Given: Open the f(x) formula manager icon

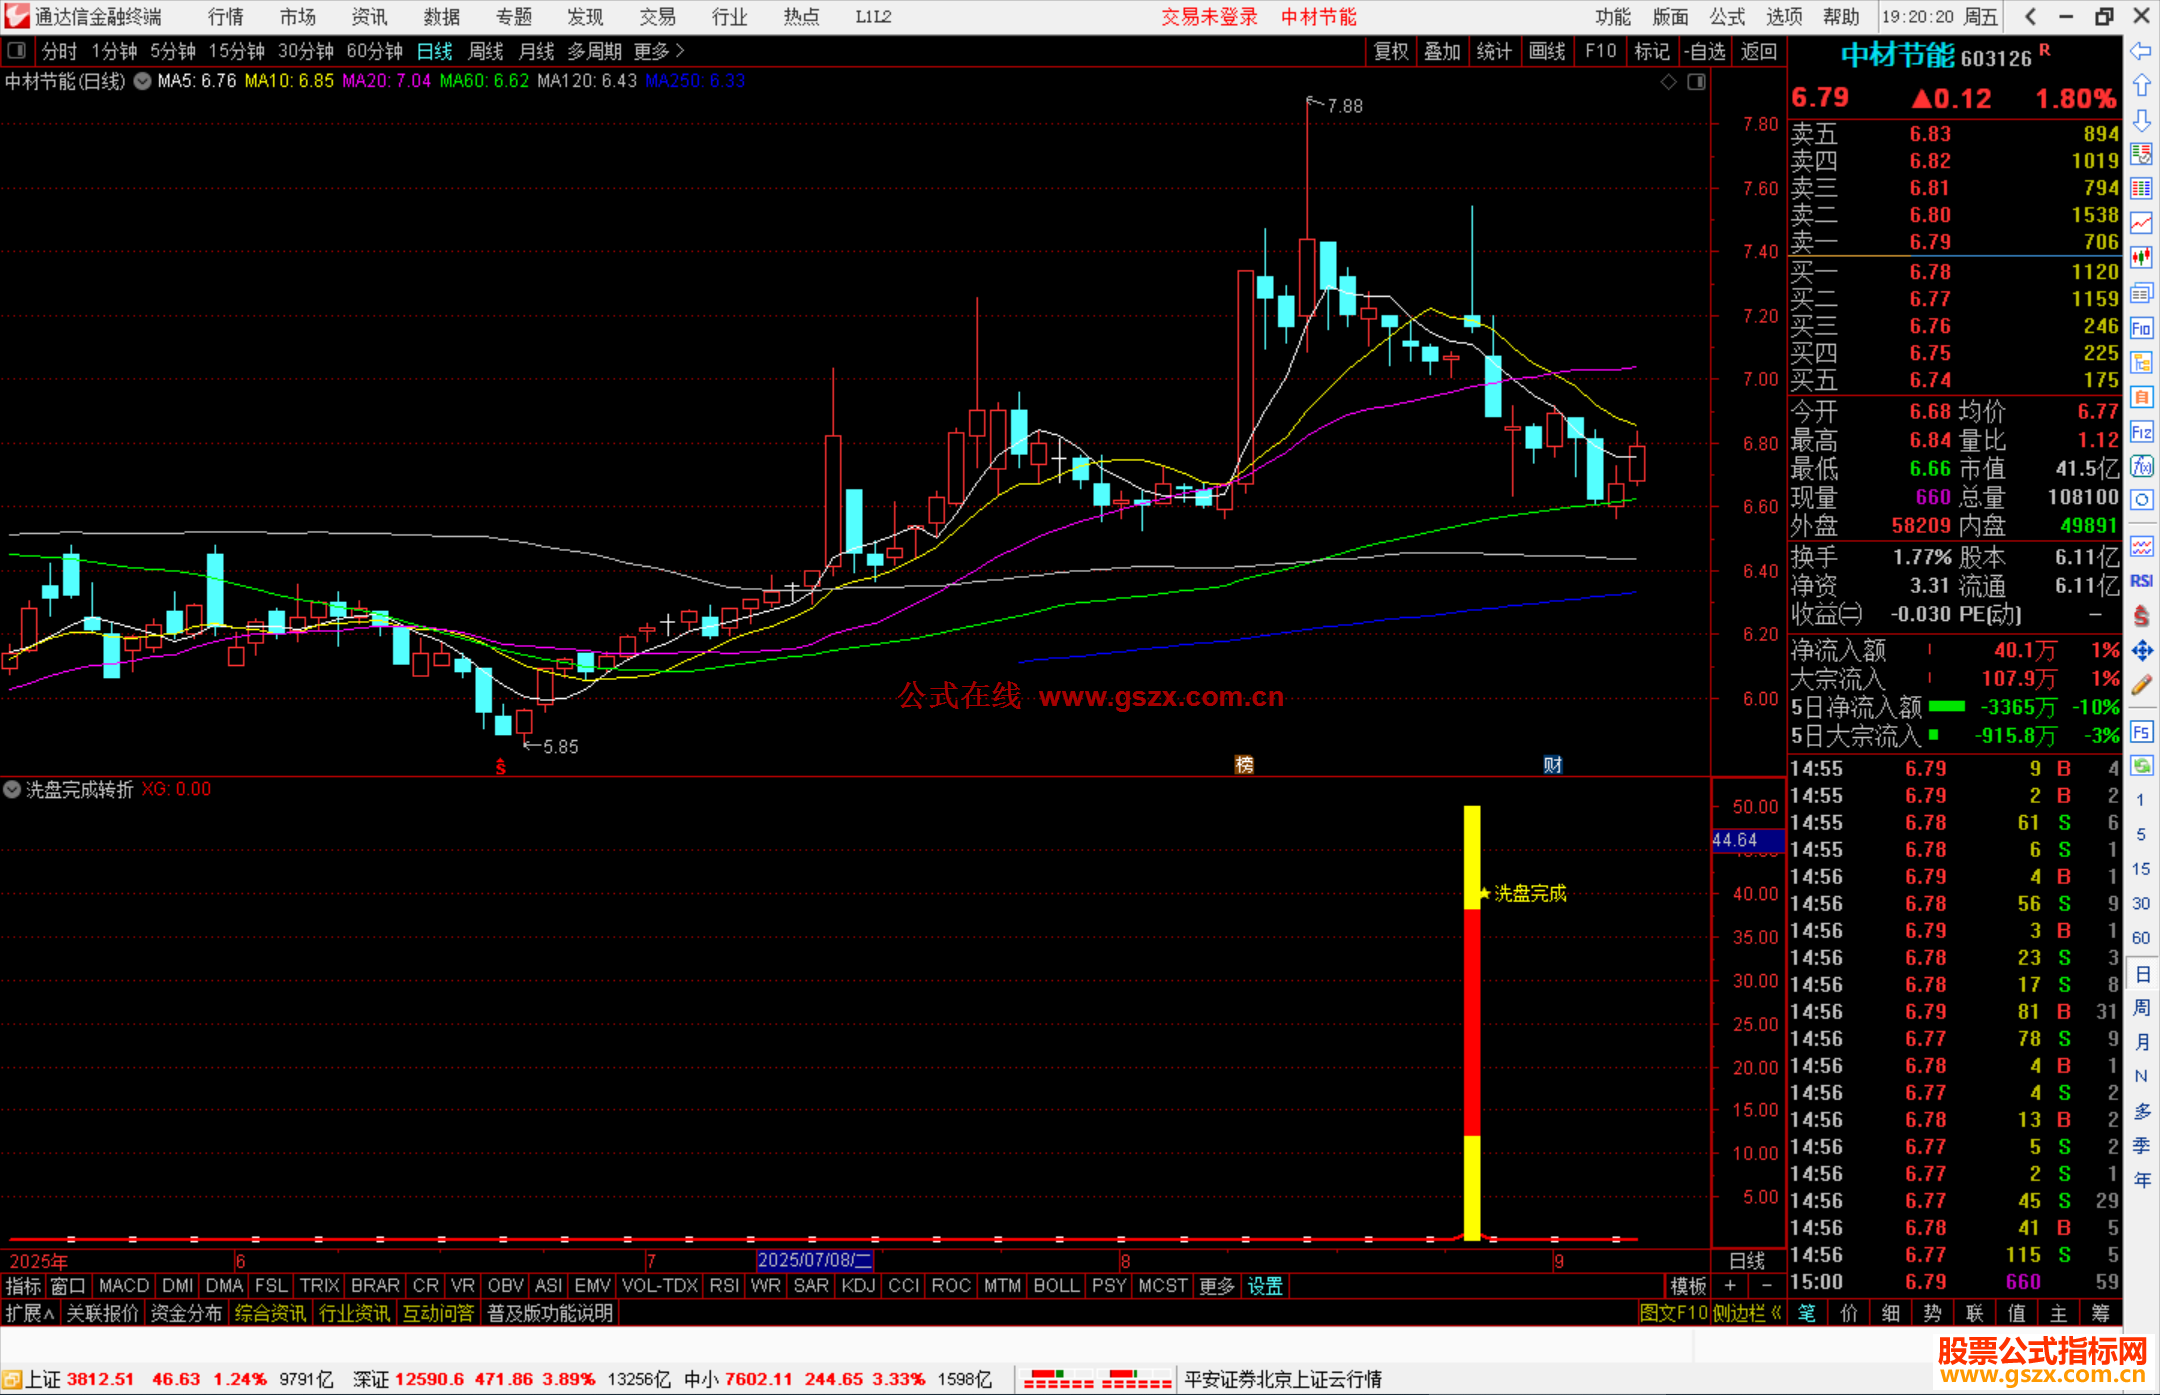Looking at the screenshot, I should (2141, 466).
